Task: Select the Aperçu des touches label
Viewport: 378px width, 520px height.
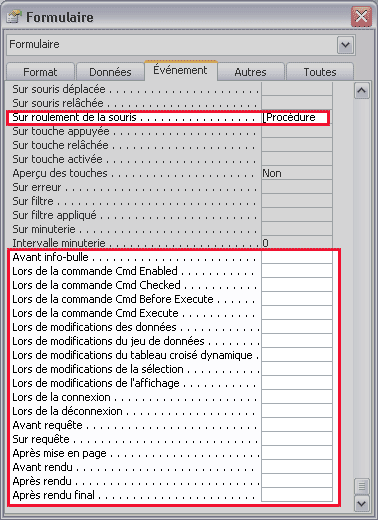Action: pos(60,173)
